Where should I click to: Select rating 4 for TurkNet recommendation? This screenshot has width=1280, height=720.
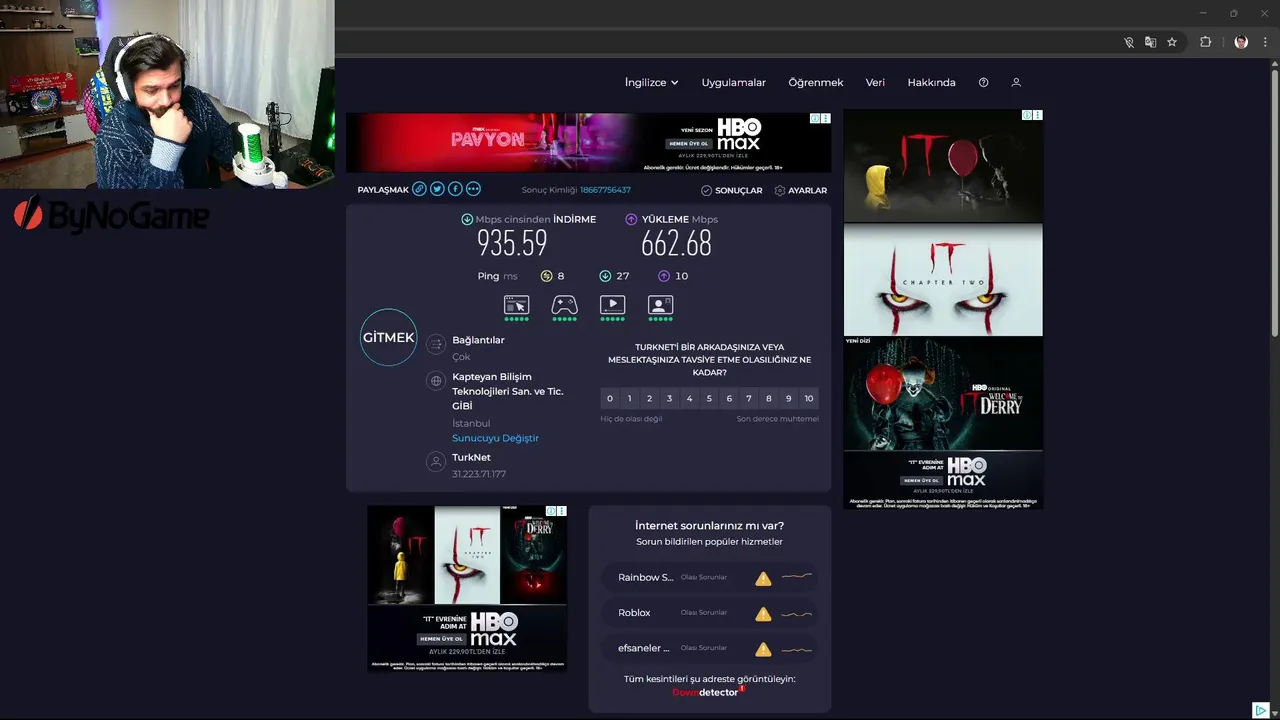(x=689, y=398)
